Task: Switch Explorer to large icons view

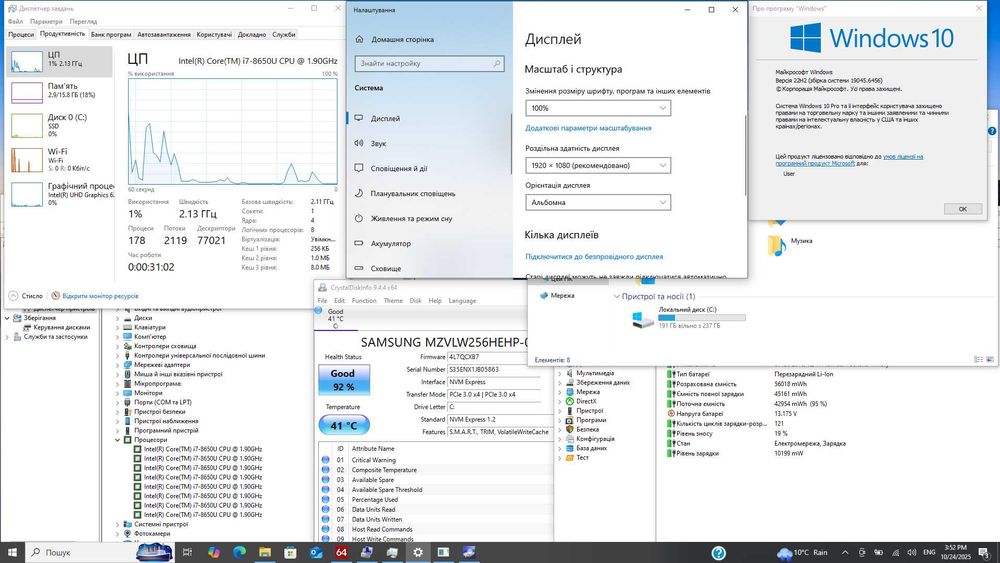Action: coord(990,360)
